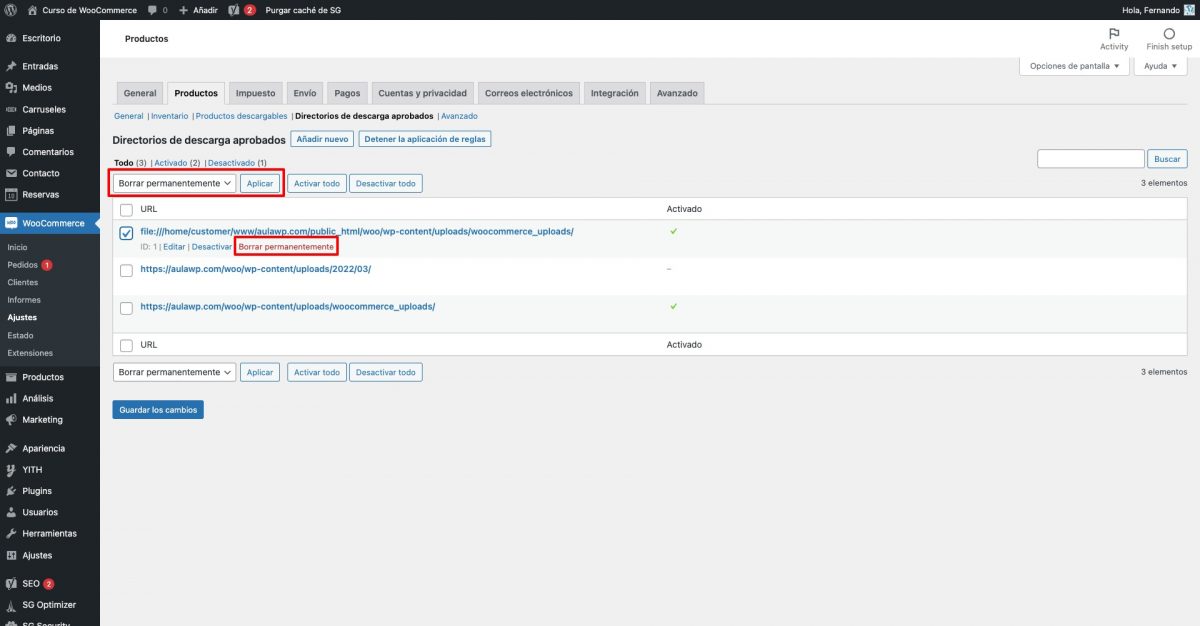
Task: Expand the Opciones de pantalla panel
Action: (1074, 66)
